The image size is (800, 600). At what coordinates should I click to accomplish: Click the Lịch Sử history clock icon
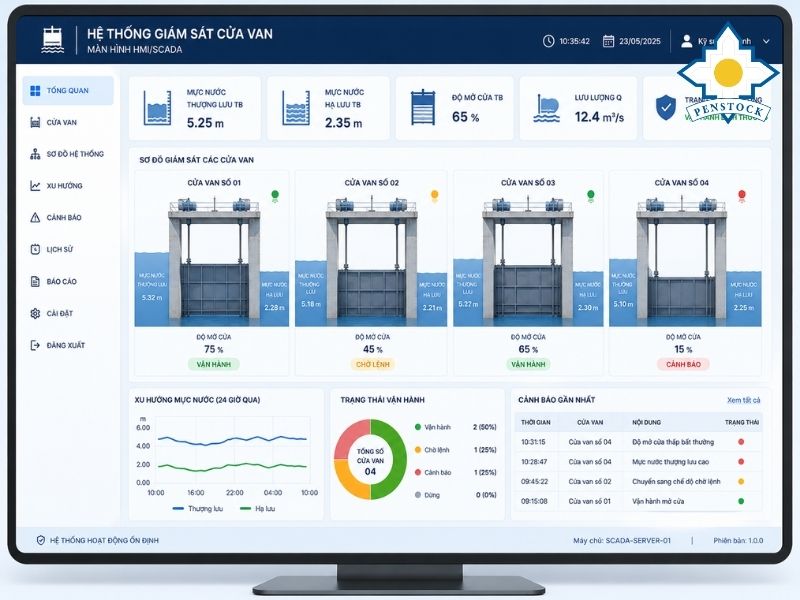[x=35, y=249]
